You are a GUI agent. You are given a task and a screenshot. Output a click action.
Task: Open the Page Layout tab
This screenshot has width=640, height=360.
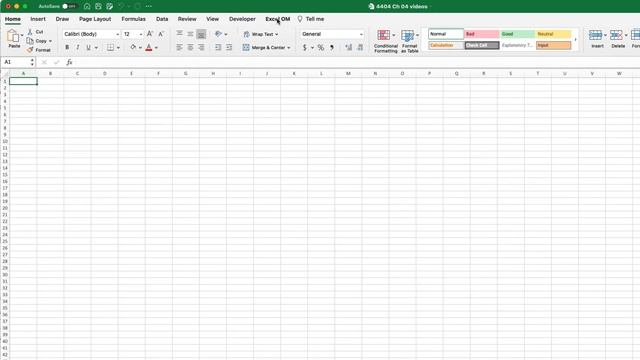(x=95, y=19)
